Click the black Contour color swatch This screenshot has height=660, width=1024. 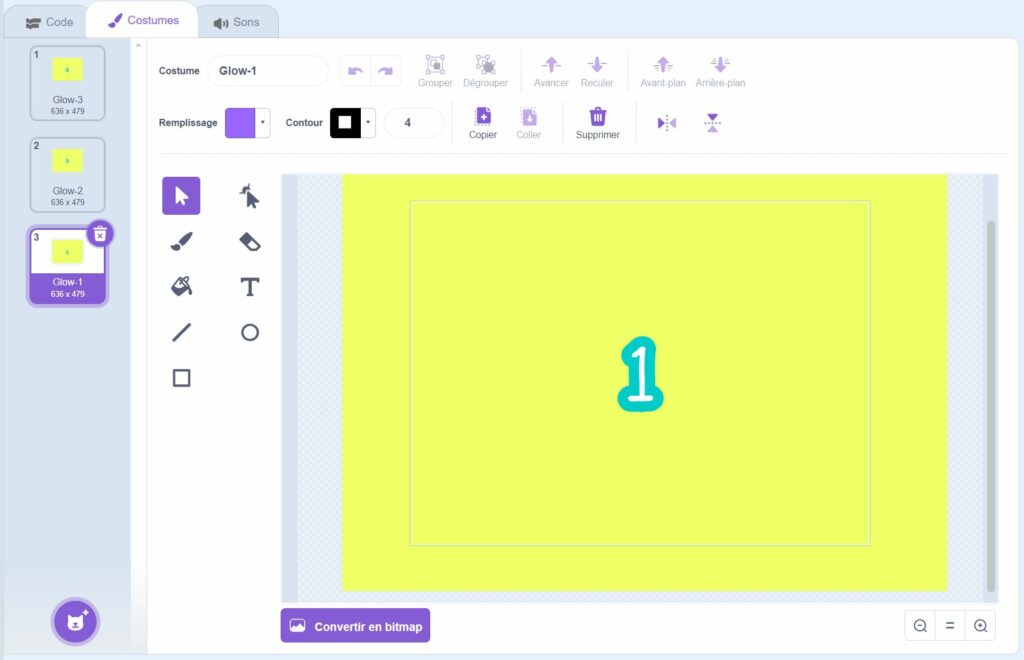coord(345,123)
